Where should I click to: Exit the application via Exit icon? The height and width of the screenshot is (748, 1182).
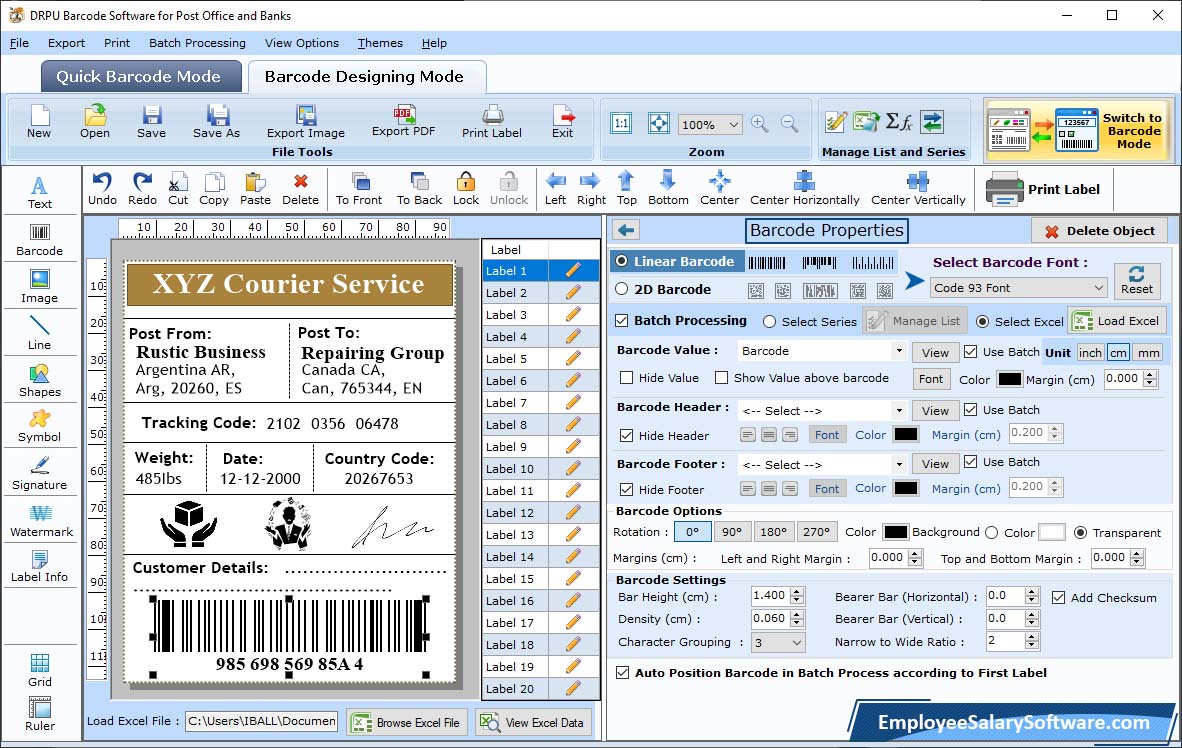click(562, 122)
